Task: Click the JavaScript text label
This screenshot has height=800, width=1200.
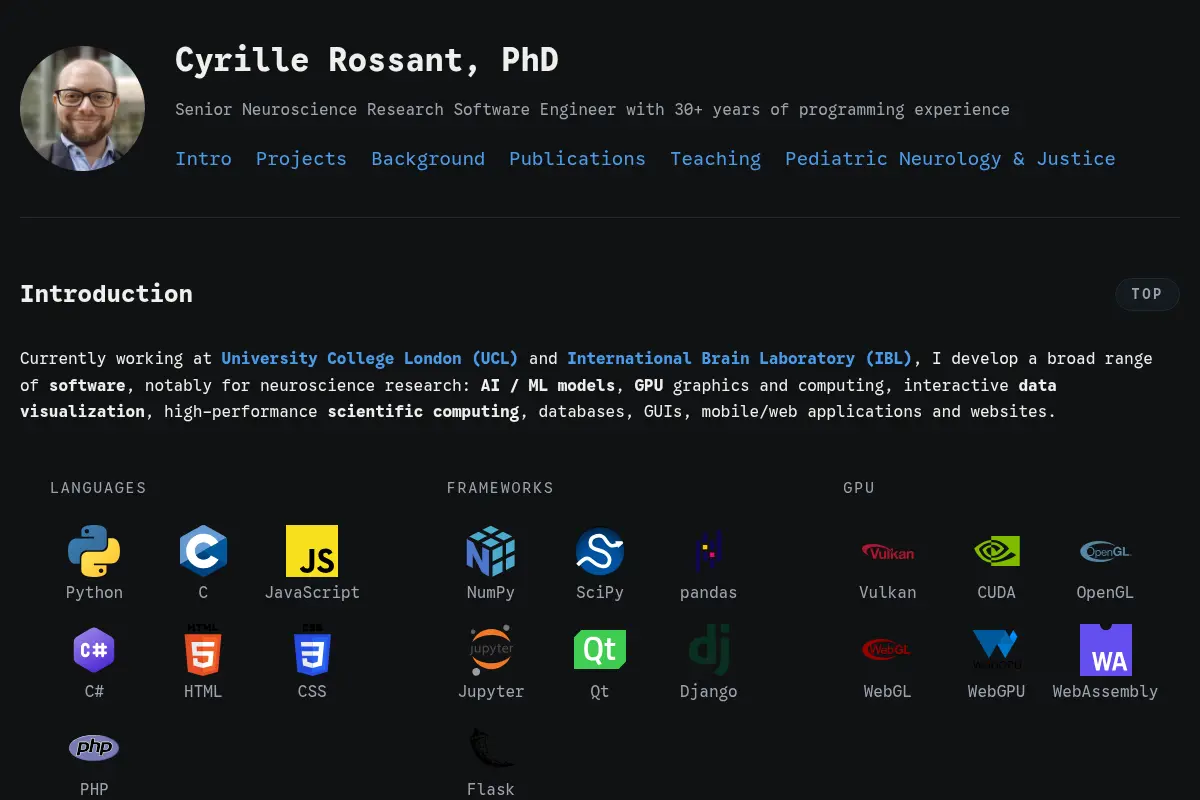Action: tap(312, 592)
